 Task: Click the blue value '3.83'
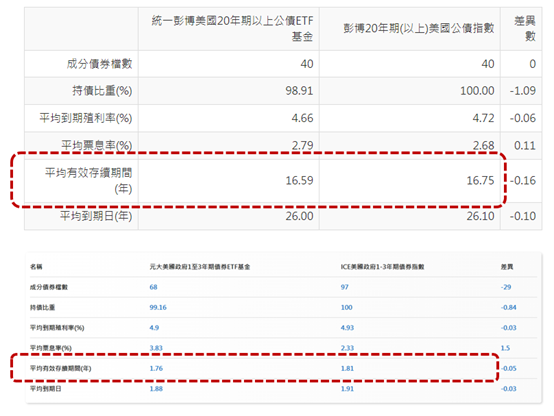click(x=156, y=348)
